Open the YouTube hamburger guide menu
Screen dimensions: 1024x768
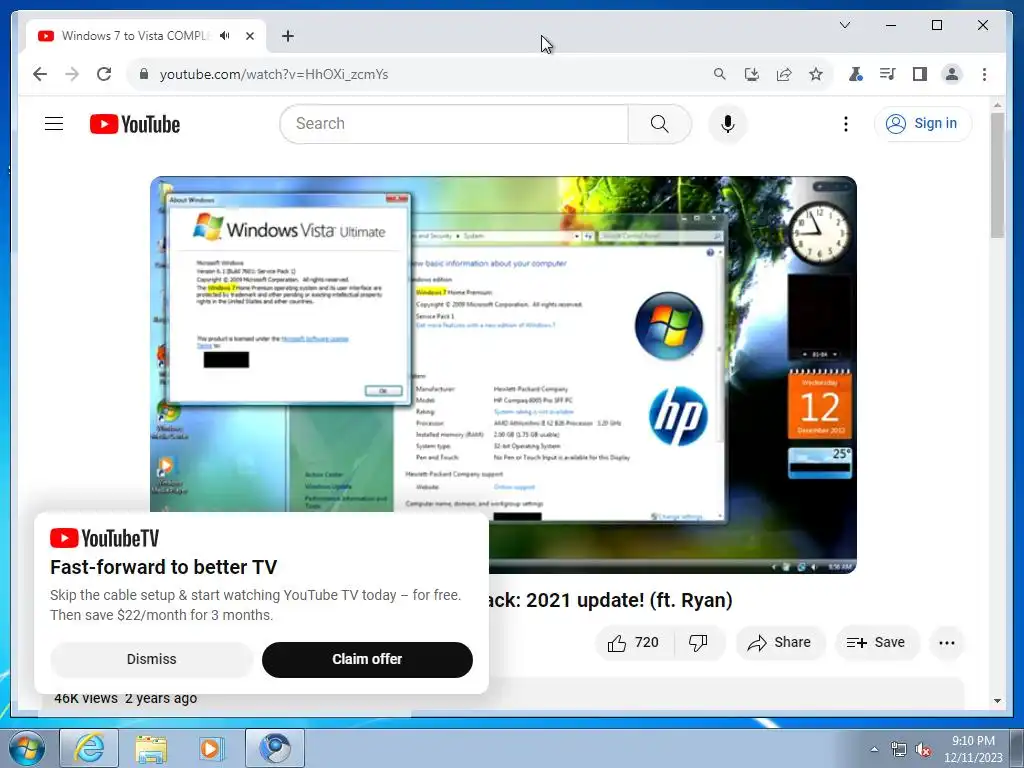(54, 123)
